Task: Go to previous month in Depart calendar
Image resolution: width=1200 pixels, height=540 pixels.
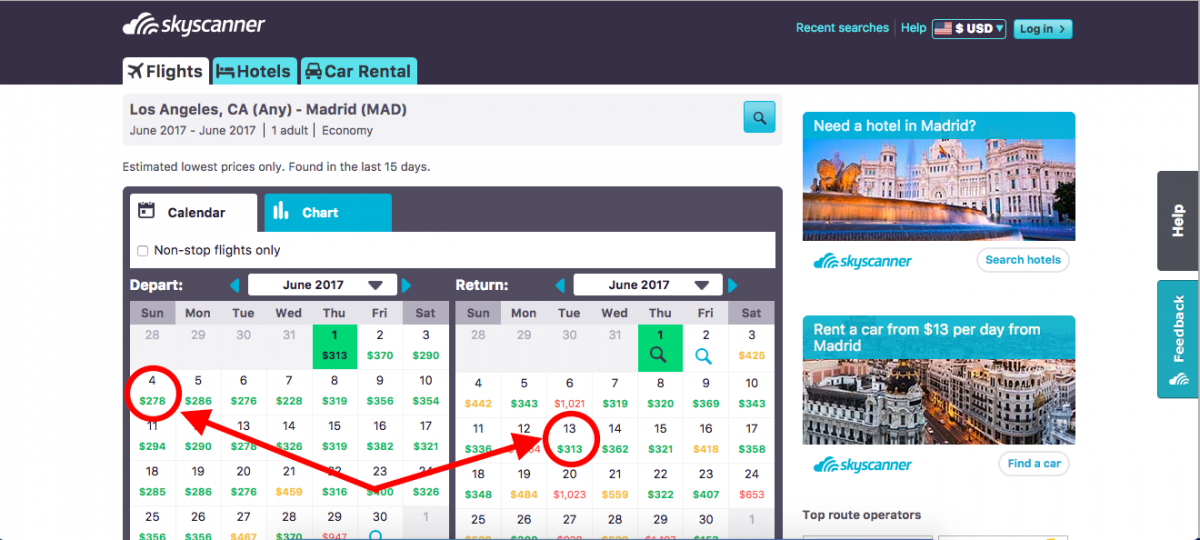Action: point(235,285)
